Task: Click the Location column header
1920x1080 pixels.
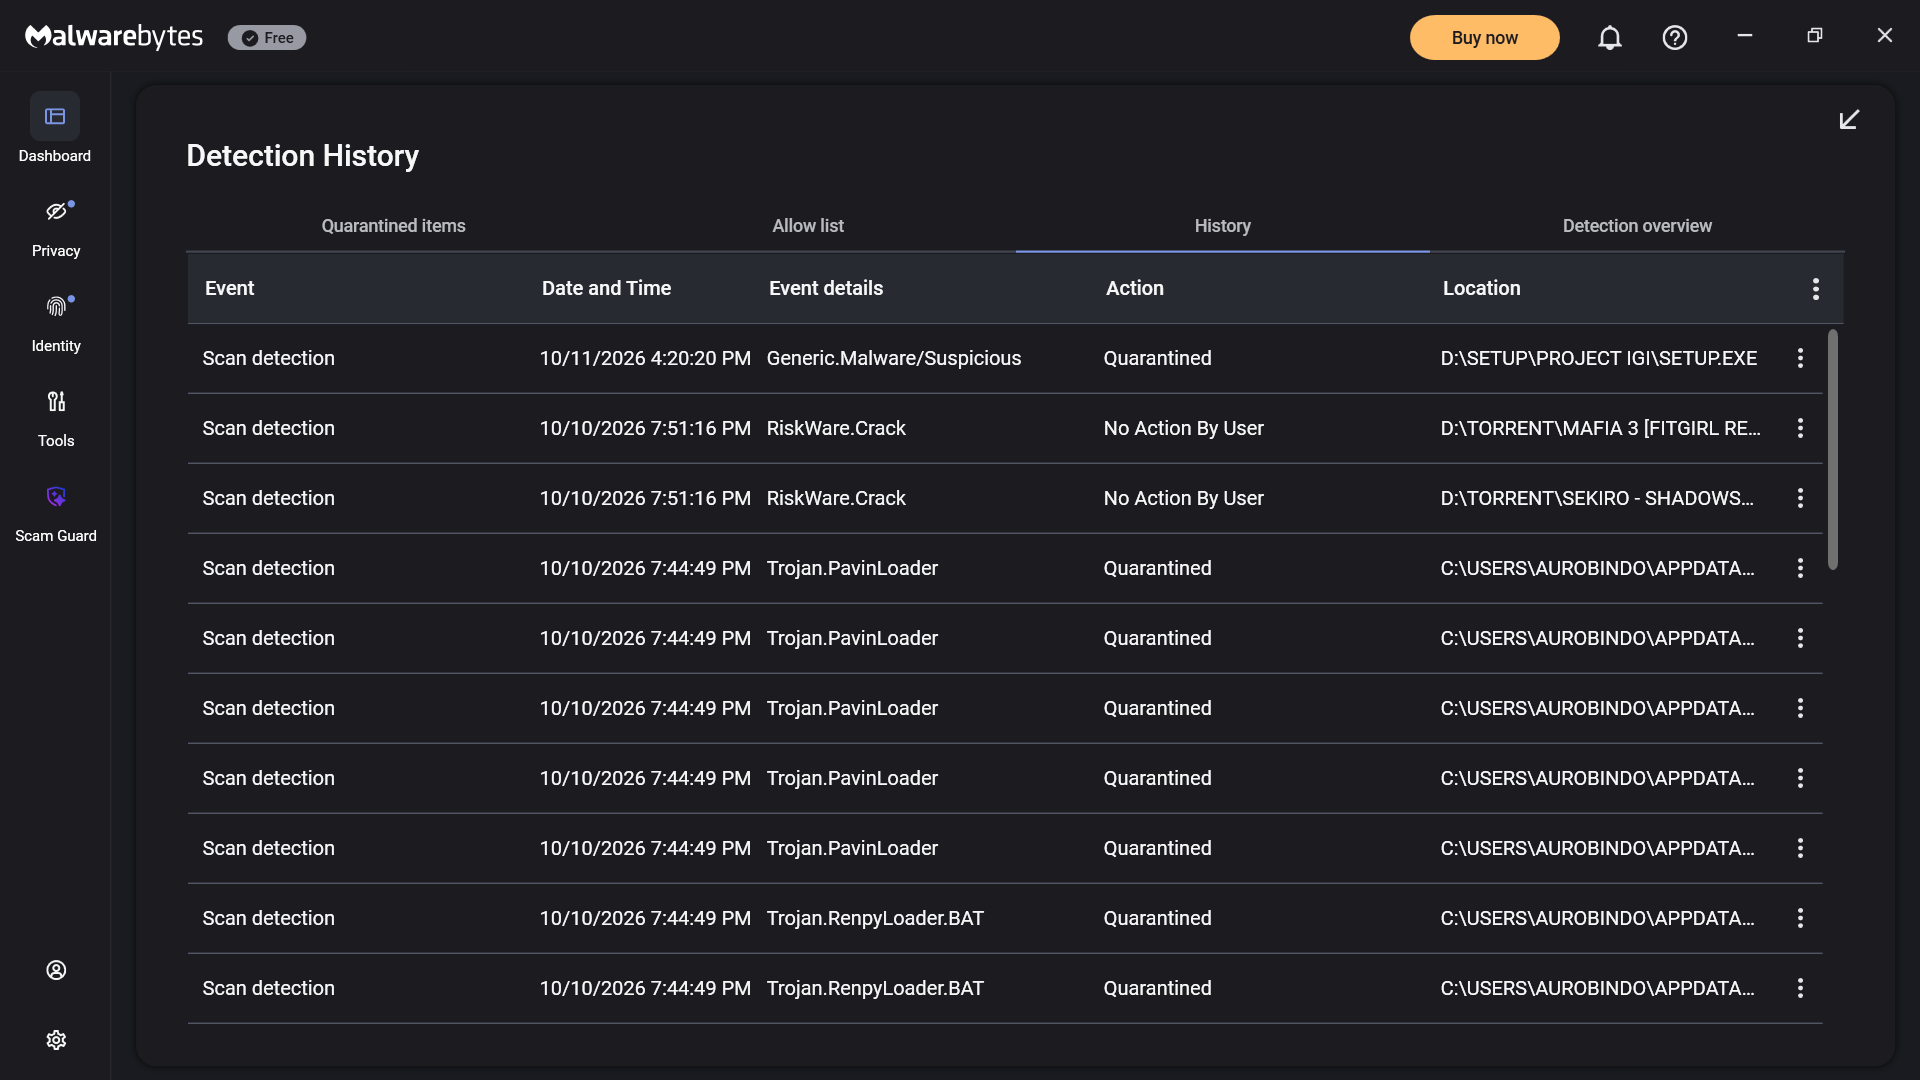Action: [x=1481, y=288]
